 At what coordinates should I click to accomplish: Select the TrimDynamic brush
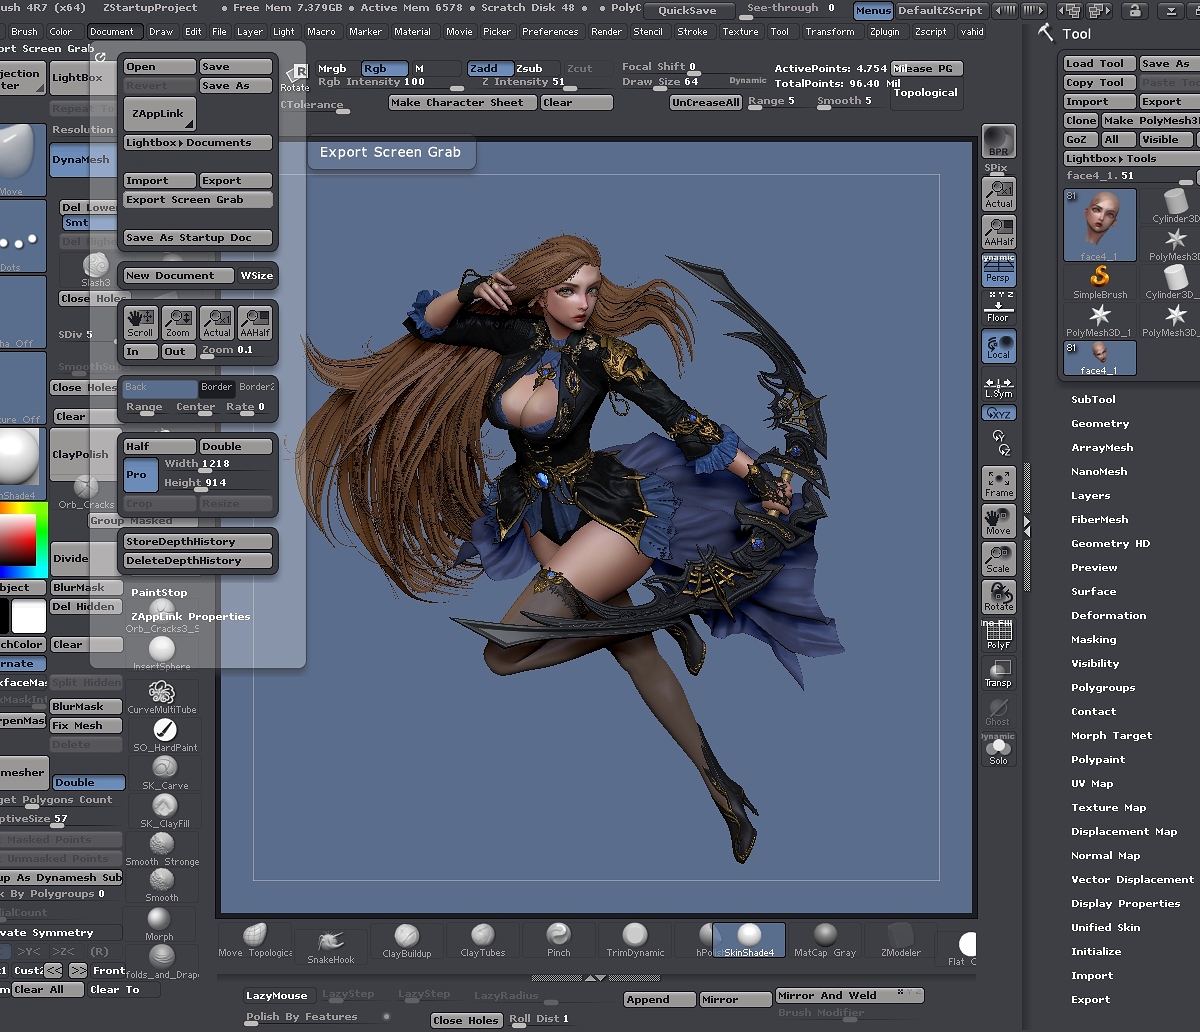(x=635, y=940)
